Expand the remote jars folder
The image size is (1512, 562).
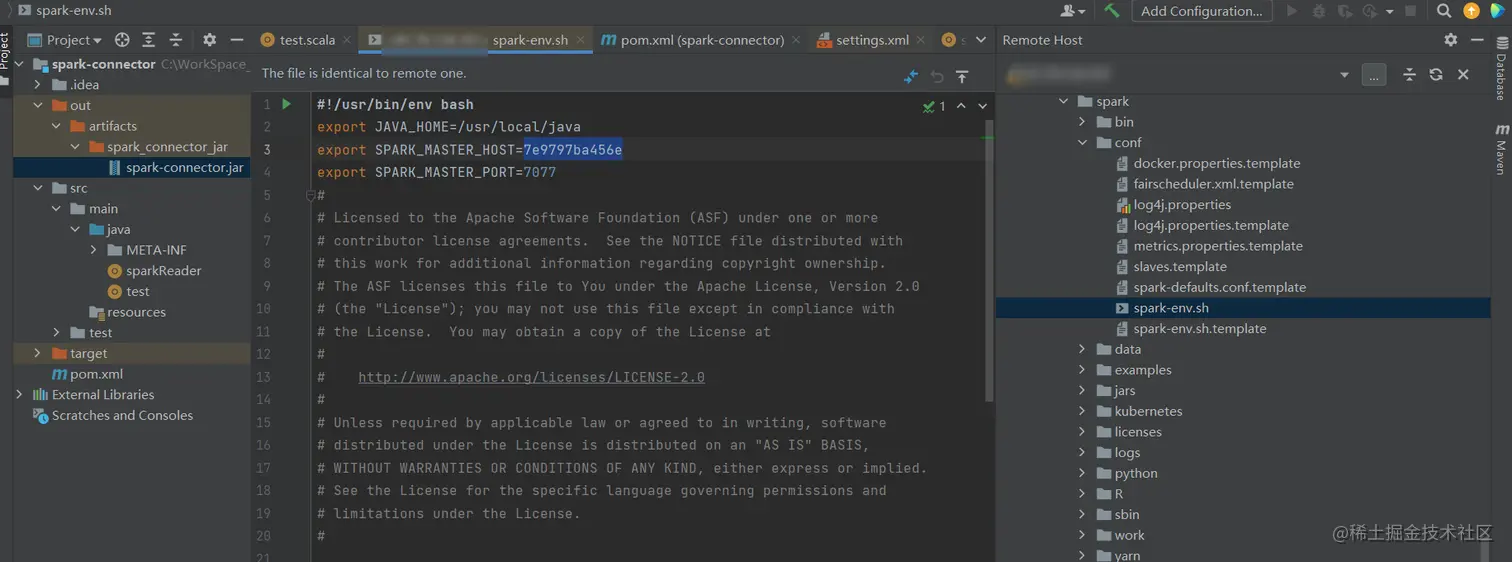[1082, 391]
